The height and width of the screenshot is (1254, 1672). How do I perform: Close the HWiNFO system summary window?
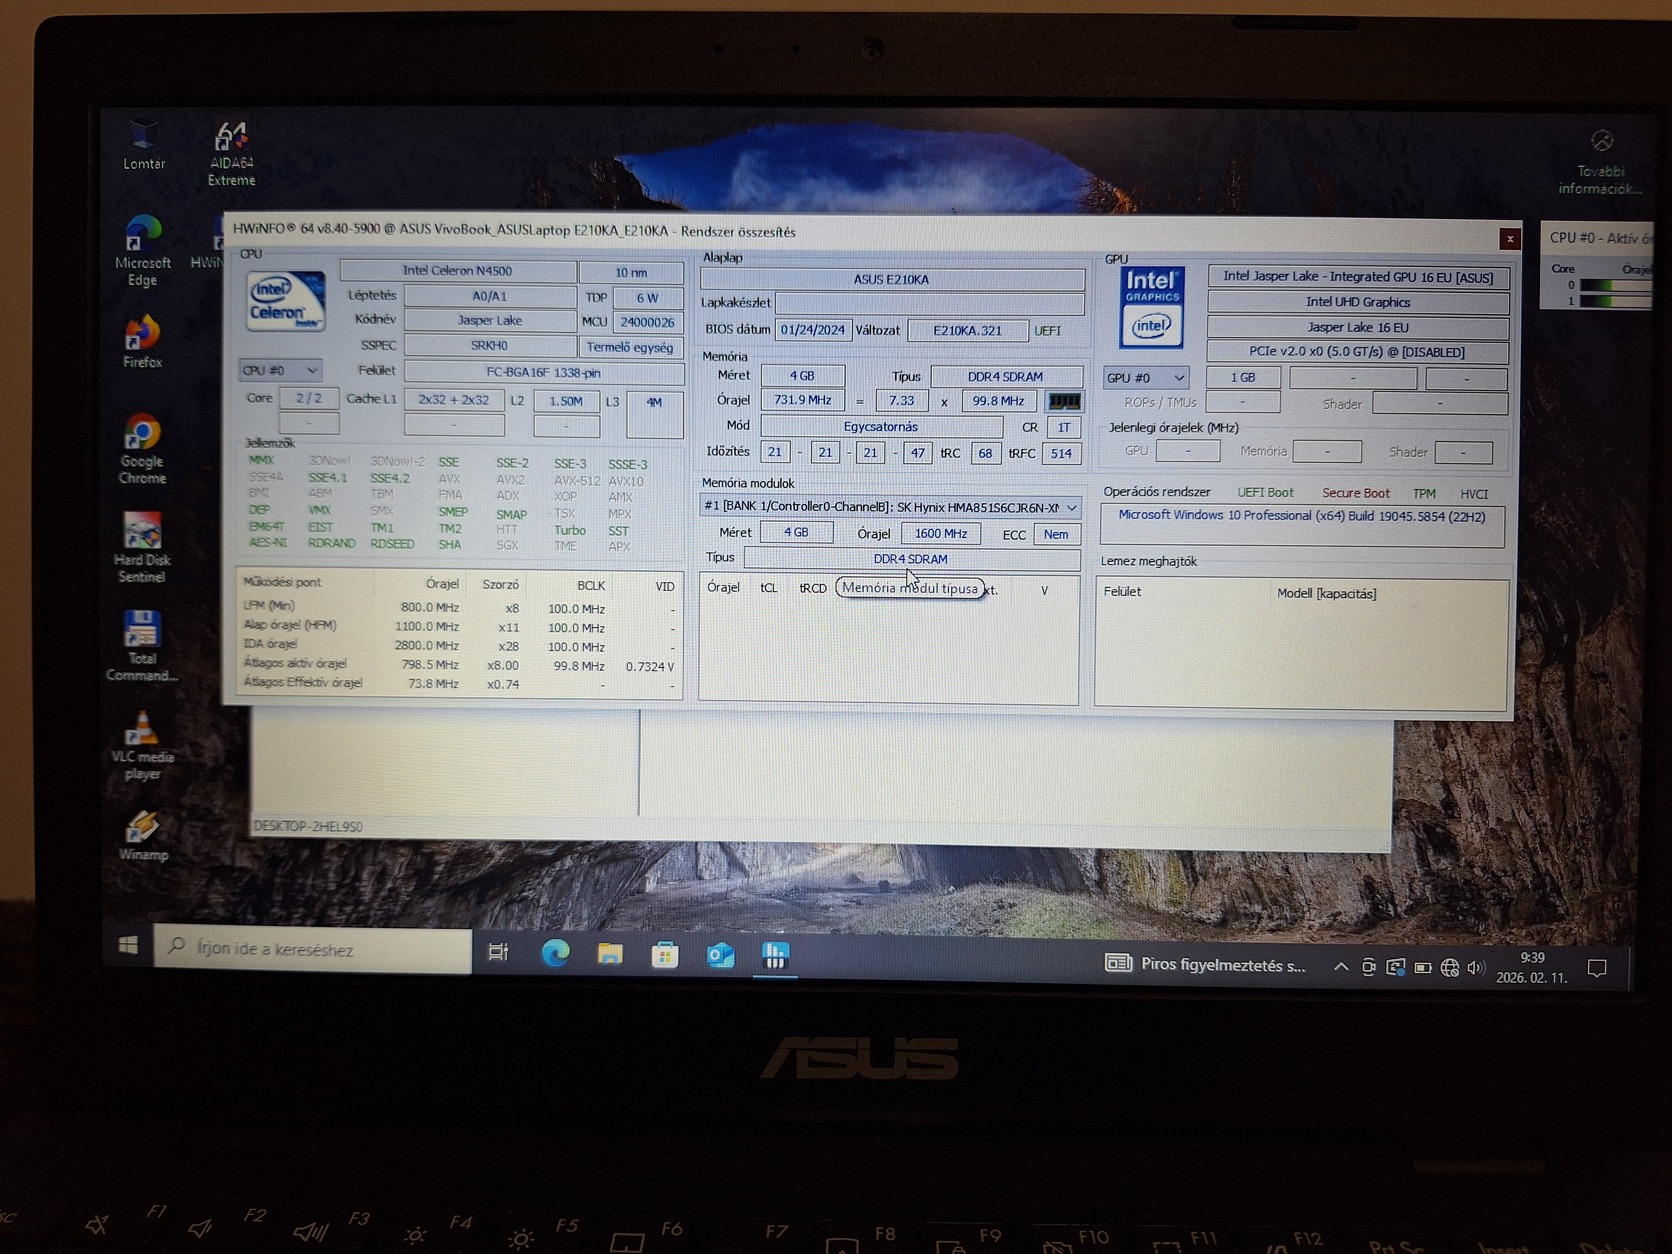[x=1509, y=238]
